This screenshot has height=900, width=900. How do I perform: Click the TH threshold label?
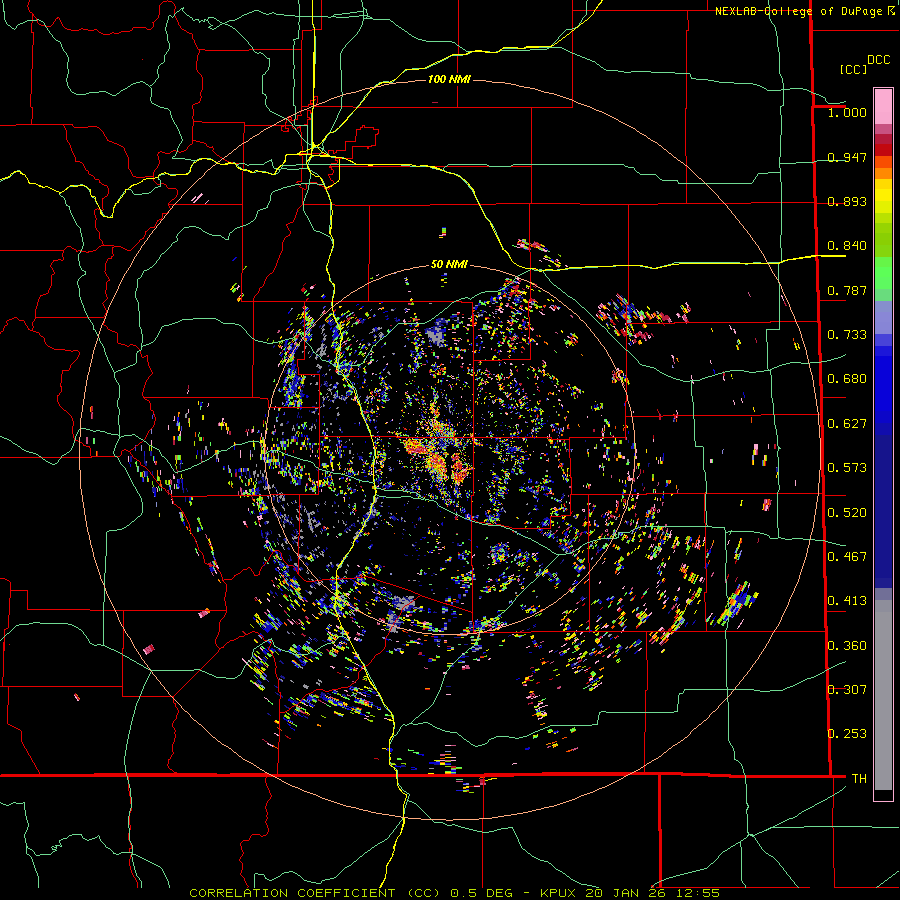pos(859,779)
